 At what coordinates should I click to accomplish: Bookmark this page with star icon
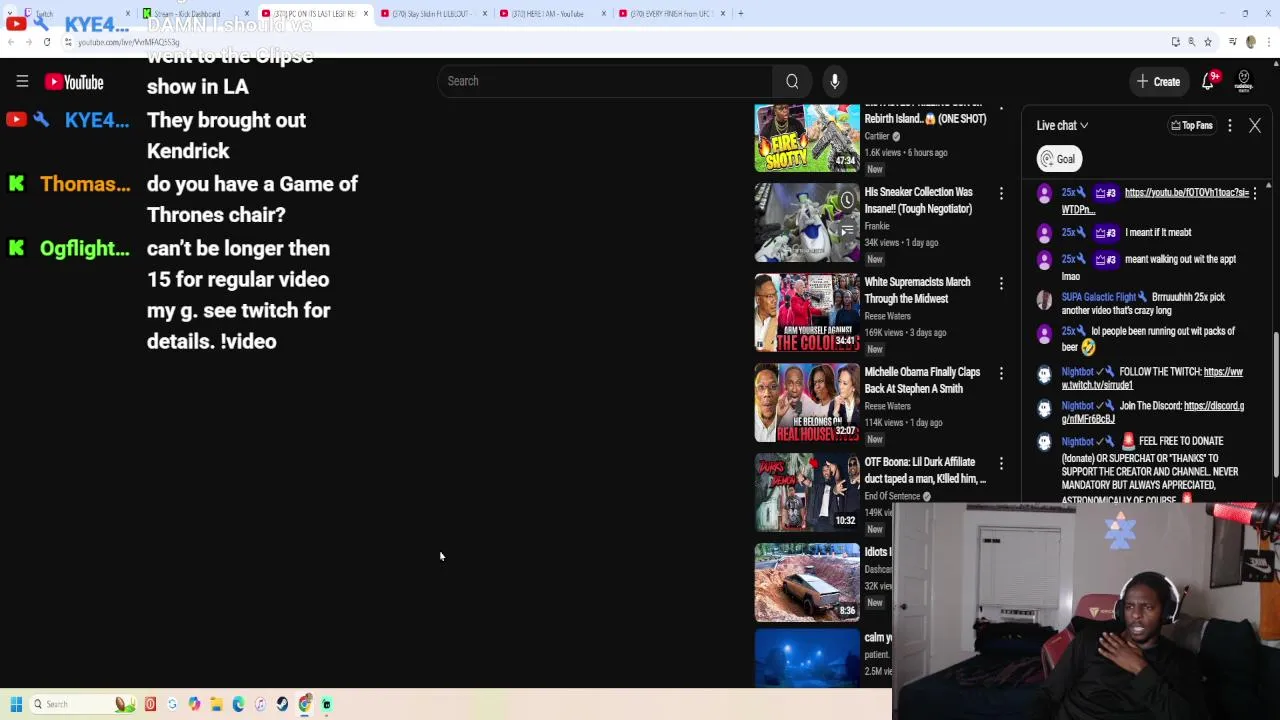pyautogui.click(x=1208, y=42)
